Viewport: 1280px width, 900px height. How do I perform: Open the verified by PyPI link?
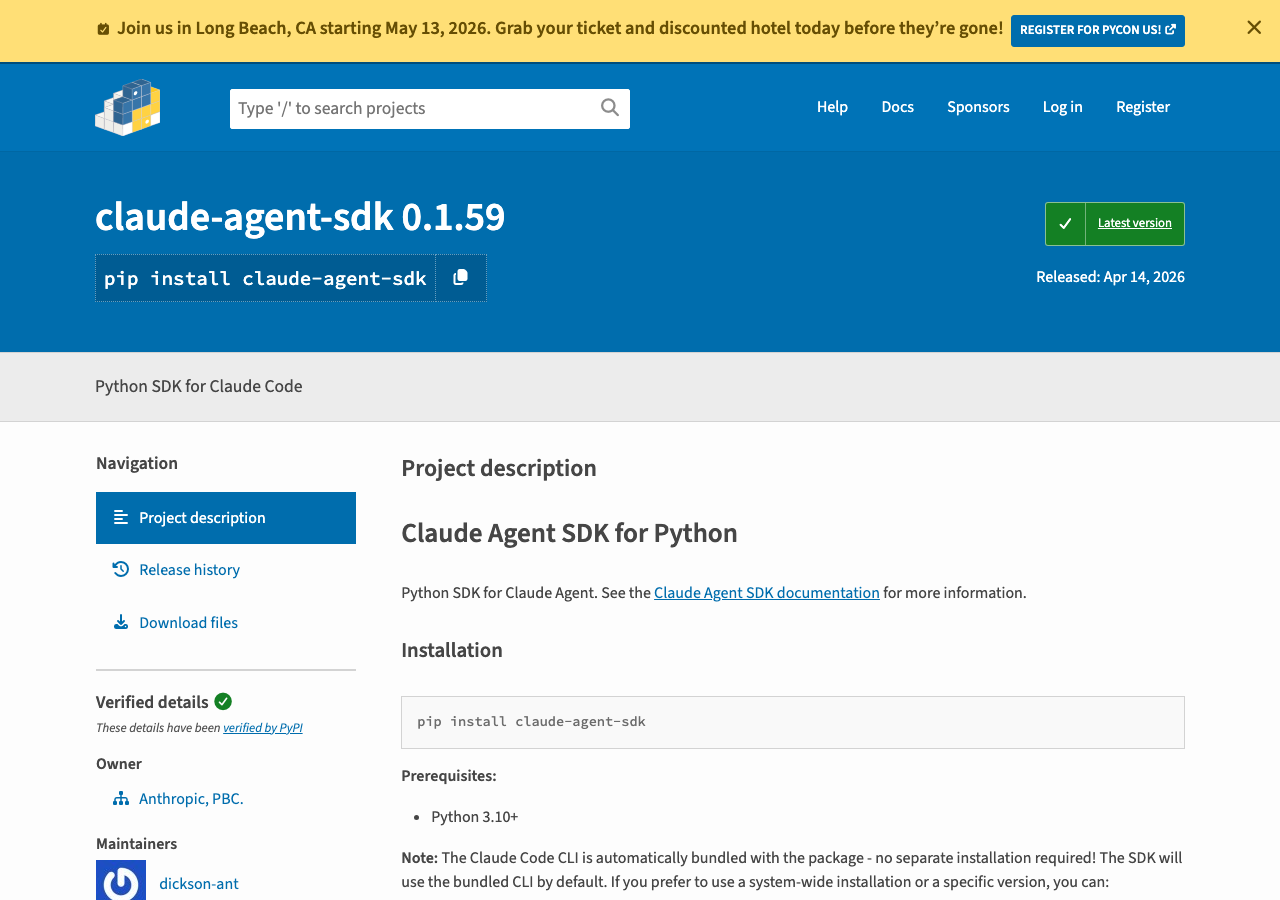(262, 728)
